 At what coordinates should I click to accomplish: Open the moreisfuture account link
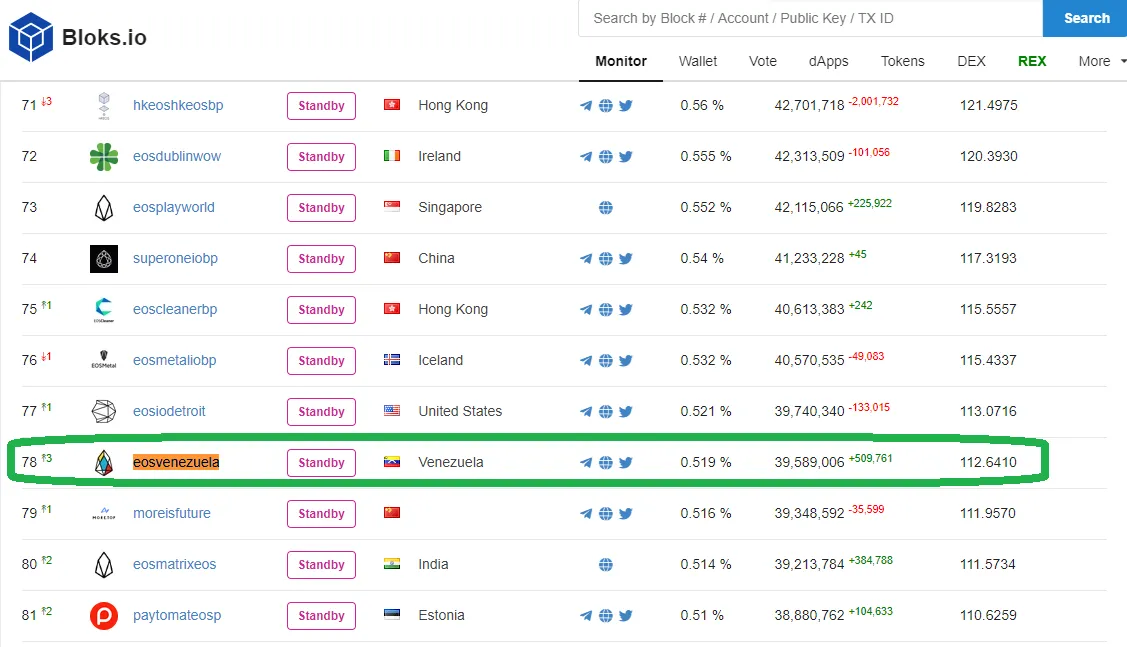coord(172,514)
